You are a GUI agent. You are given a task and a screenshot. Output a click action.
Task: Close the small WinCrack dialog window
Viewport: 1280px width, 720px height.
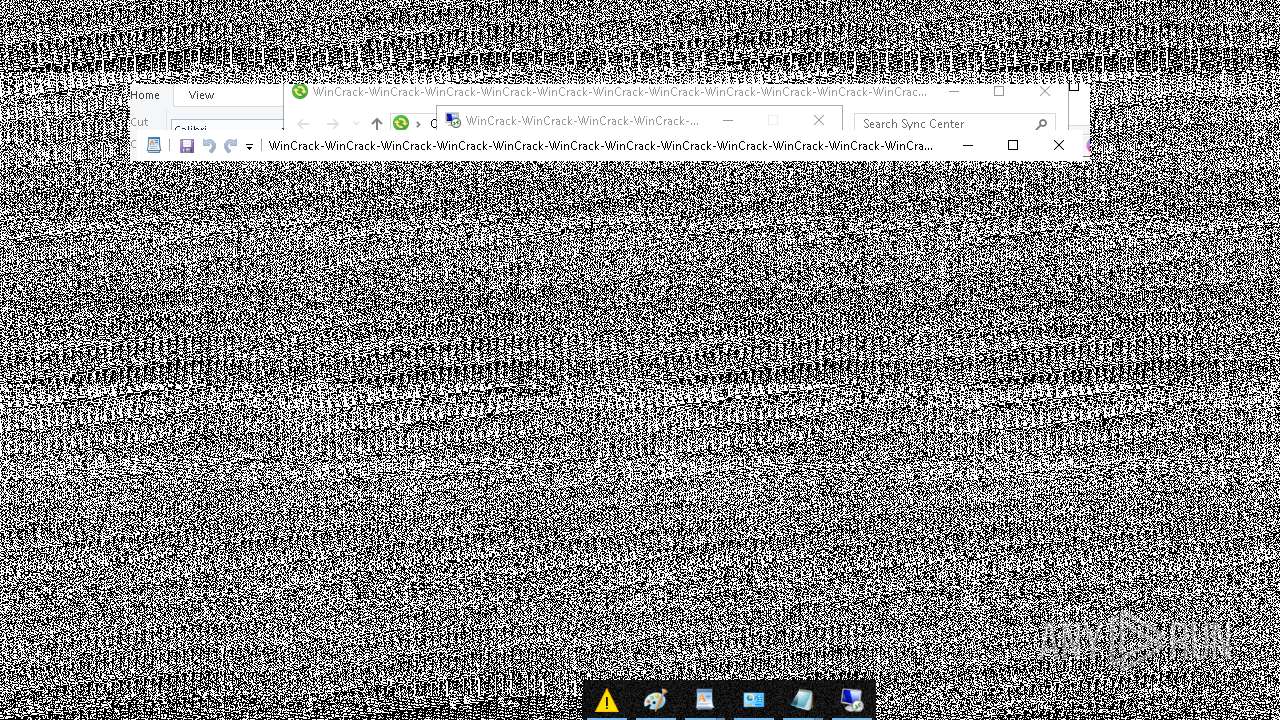tap(819, 120)
